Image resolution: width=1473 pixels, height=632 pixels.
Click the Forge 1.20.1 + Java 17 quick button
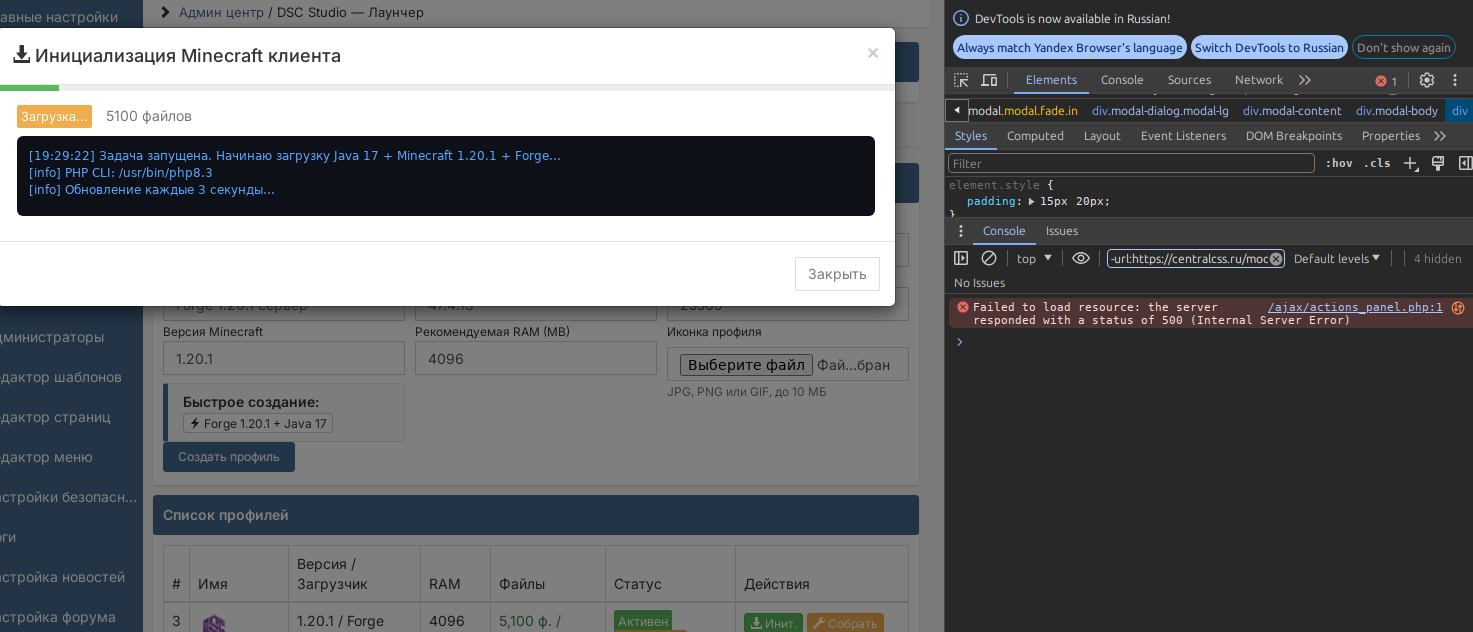(258, 423)
